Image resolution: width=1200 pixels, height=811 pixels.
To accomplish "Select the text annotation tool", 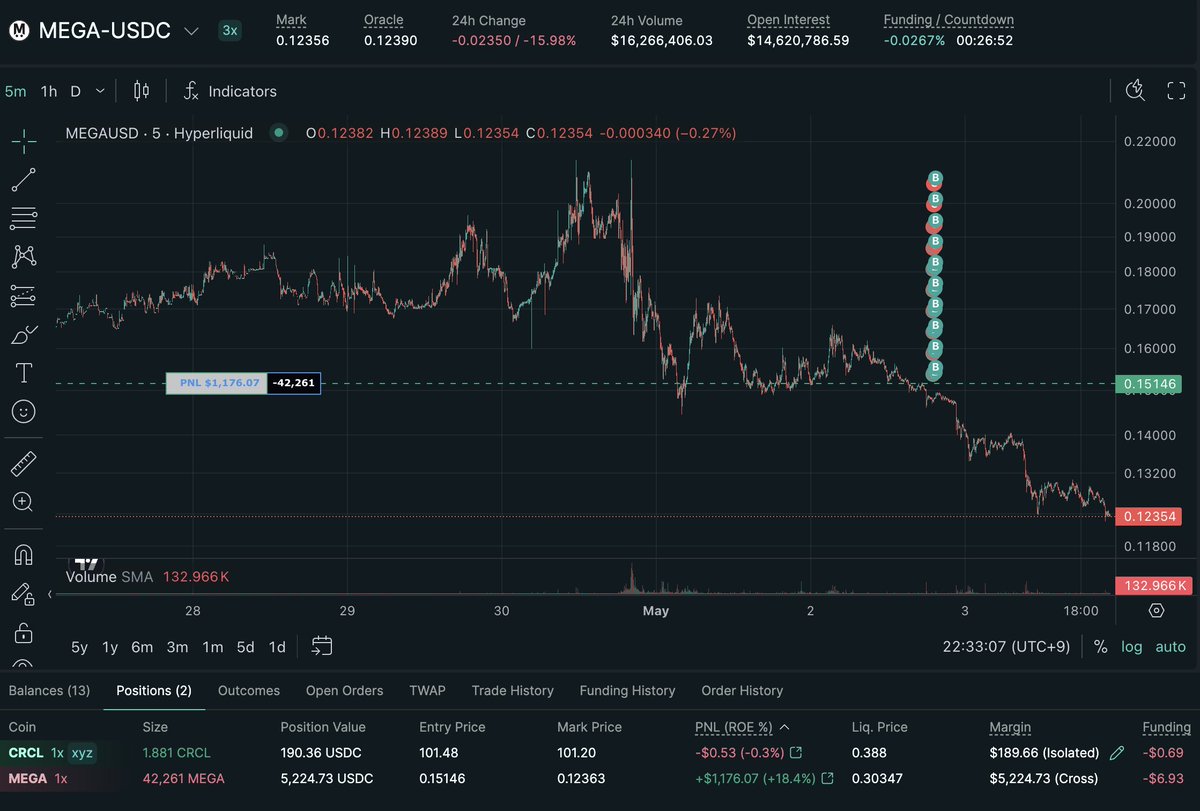I will (x=24, y=373).
